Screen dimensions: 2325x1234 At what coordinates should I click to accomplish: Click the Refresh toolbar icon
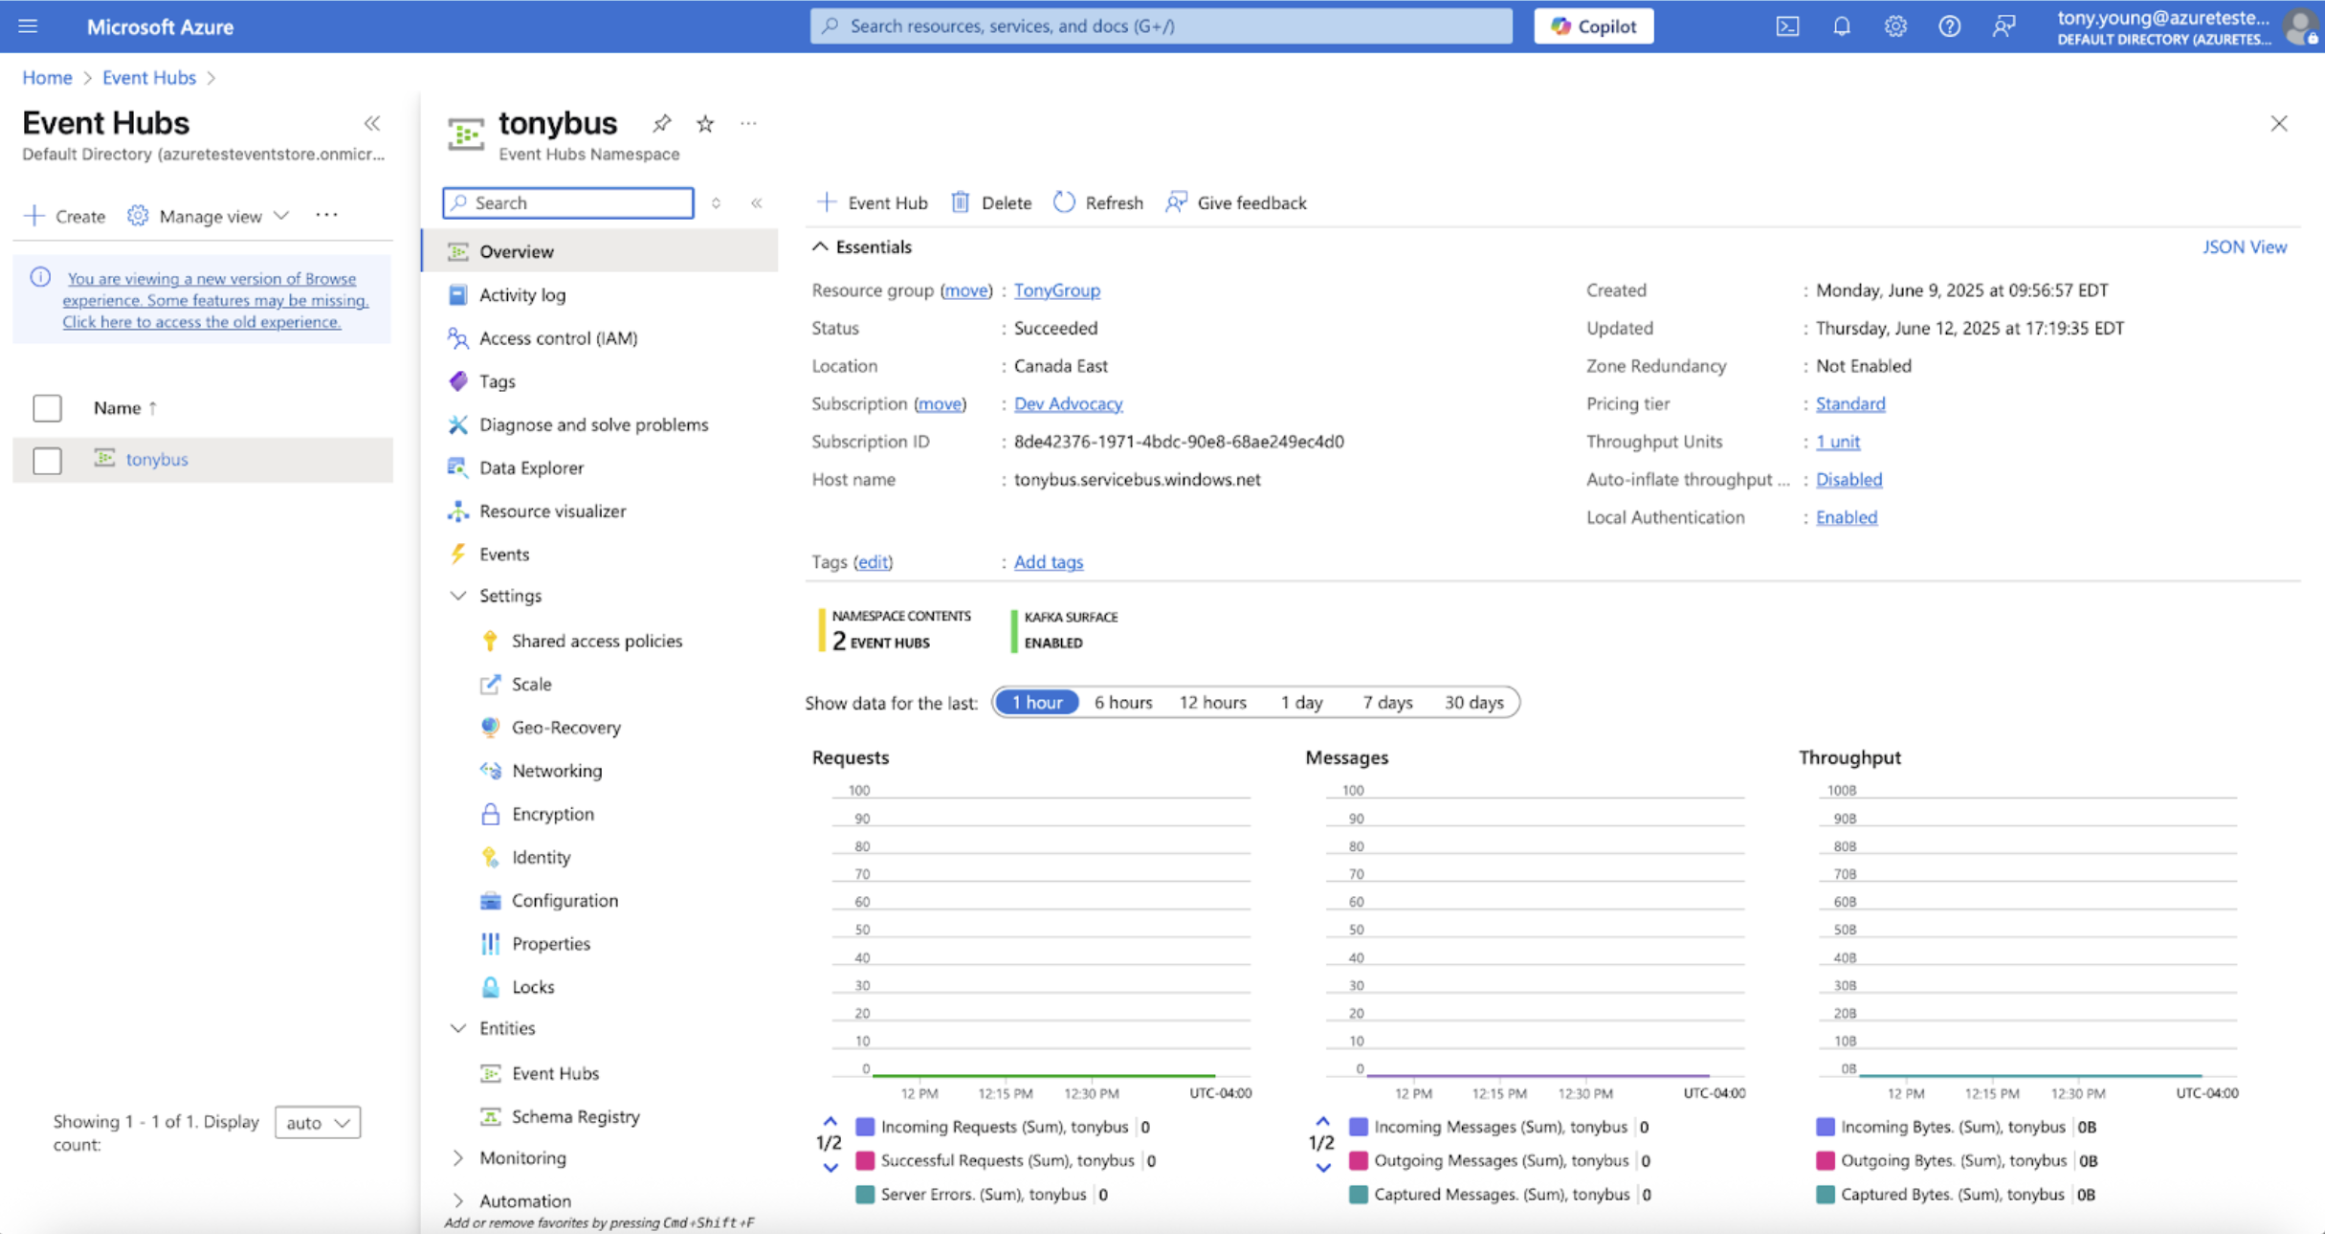pos(1064,202)
